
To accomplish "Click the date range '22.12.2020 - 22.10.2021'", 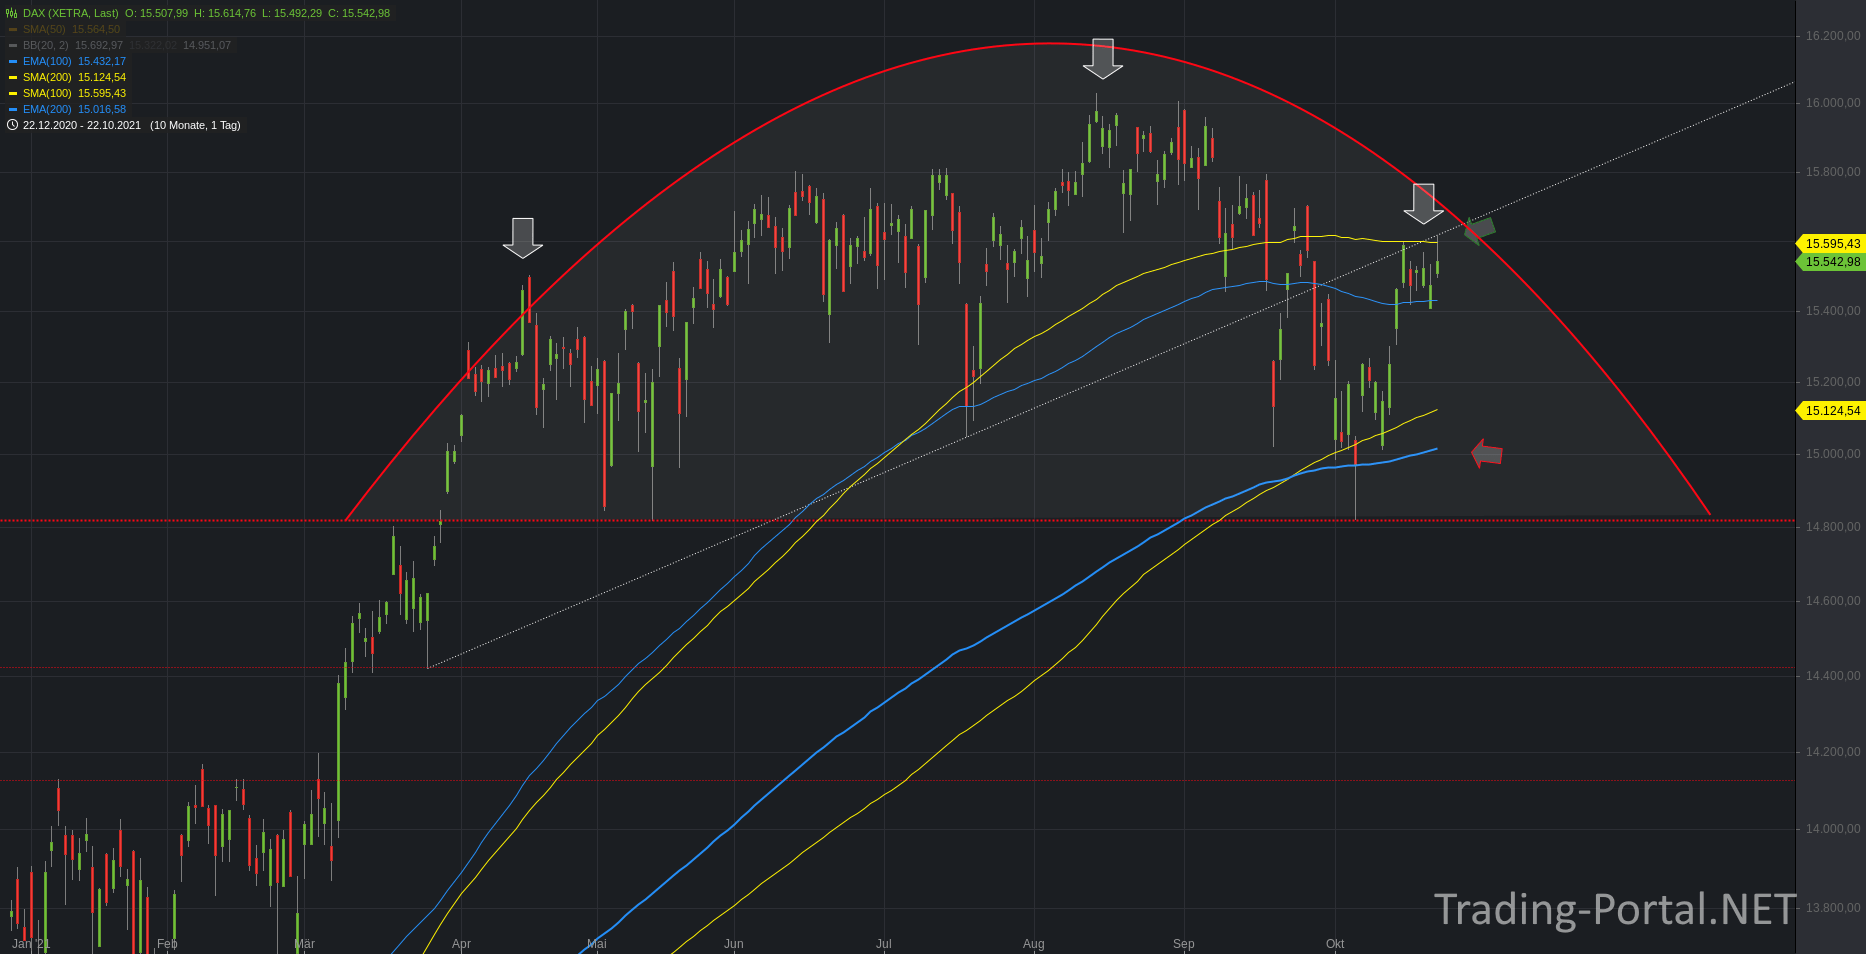I will pyautogui.click(x=82, y=125).
